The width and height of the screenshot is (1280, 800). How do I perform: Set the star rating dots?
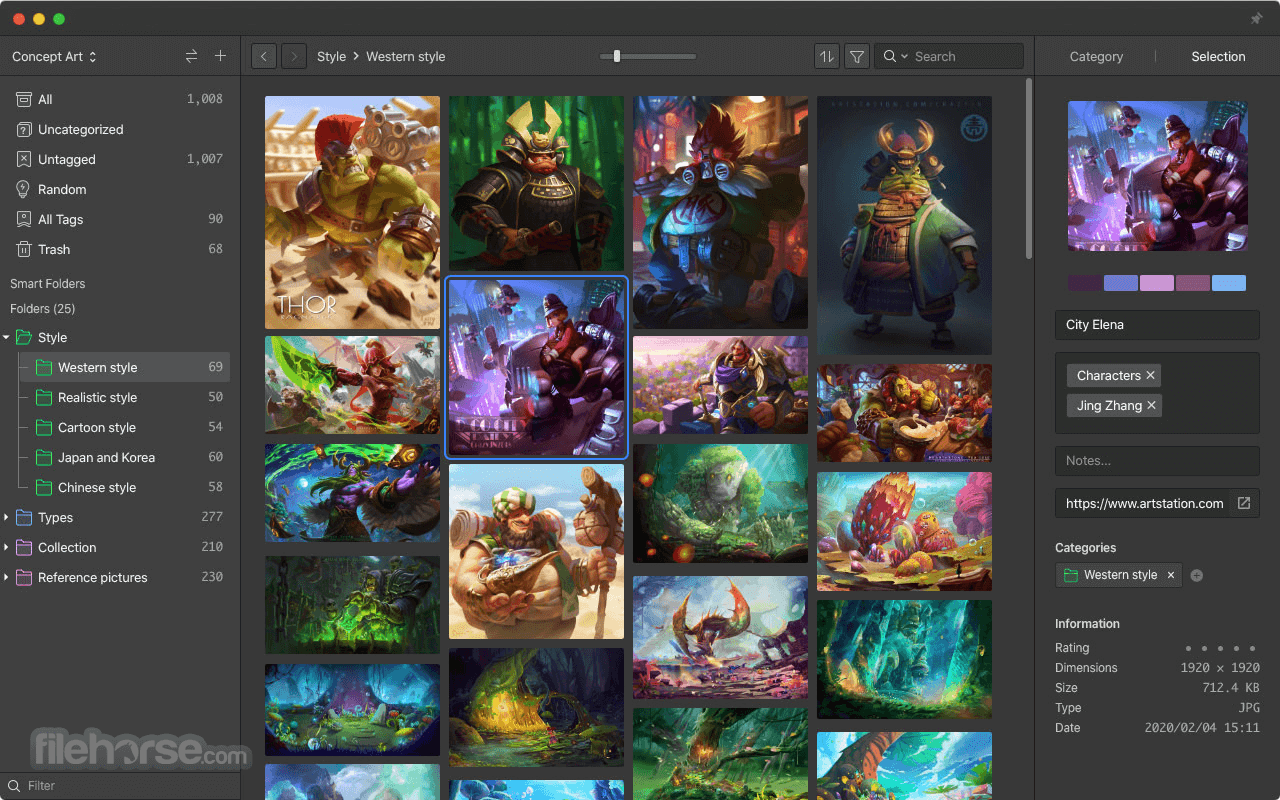pyautogui.click(x=1220, y=648)
